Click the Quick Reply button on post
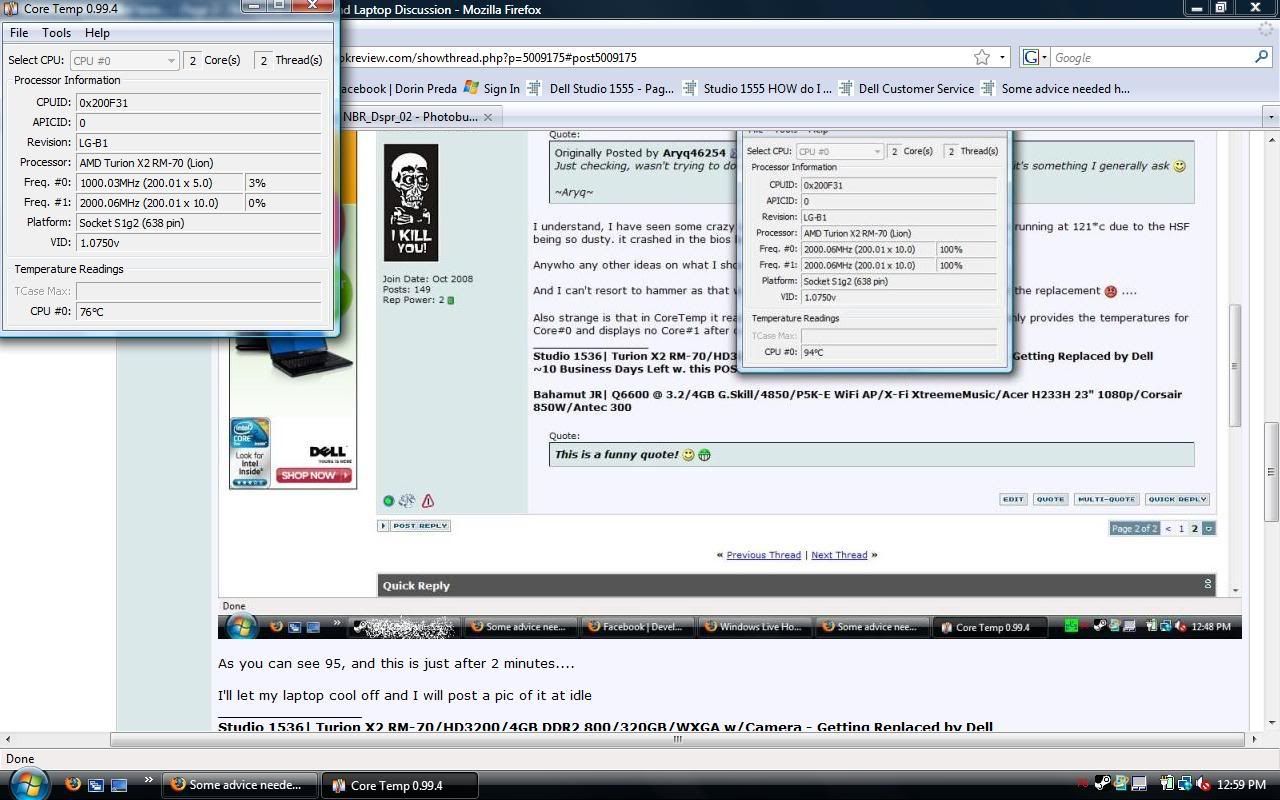Viewport: 1280px width, 800px height. [1177, 499]
